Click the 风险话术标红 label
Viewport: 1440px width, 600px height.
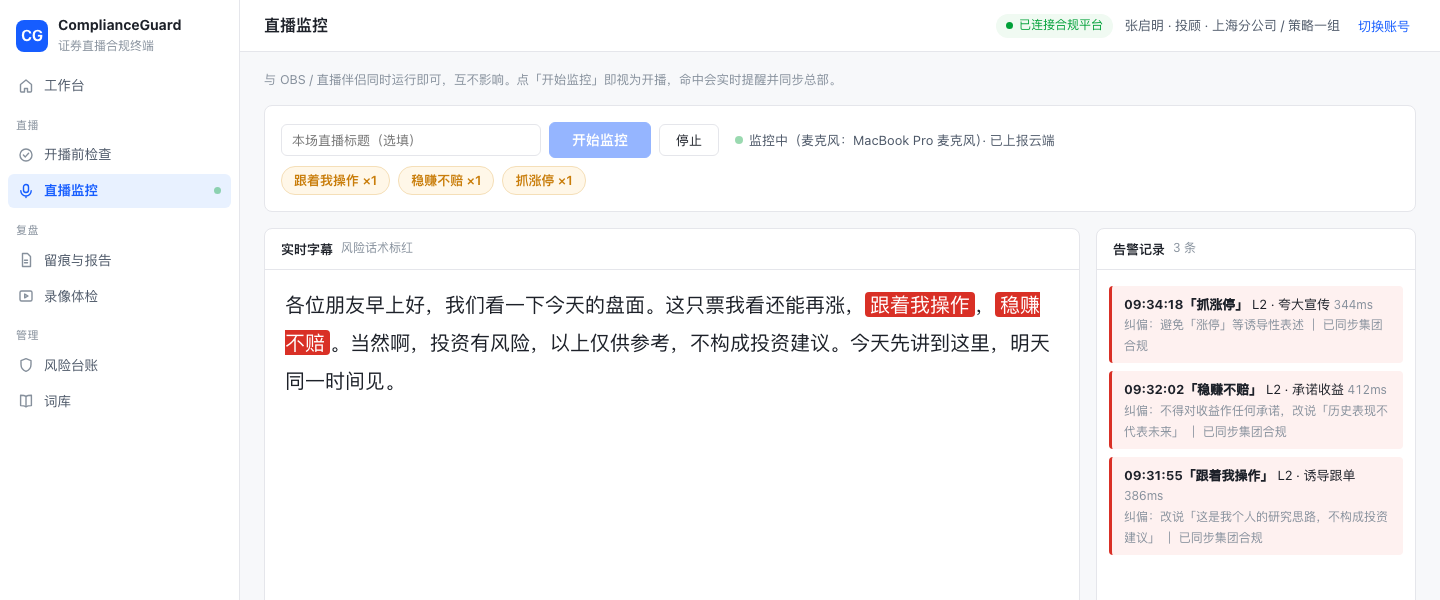click(377, 248)
